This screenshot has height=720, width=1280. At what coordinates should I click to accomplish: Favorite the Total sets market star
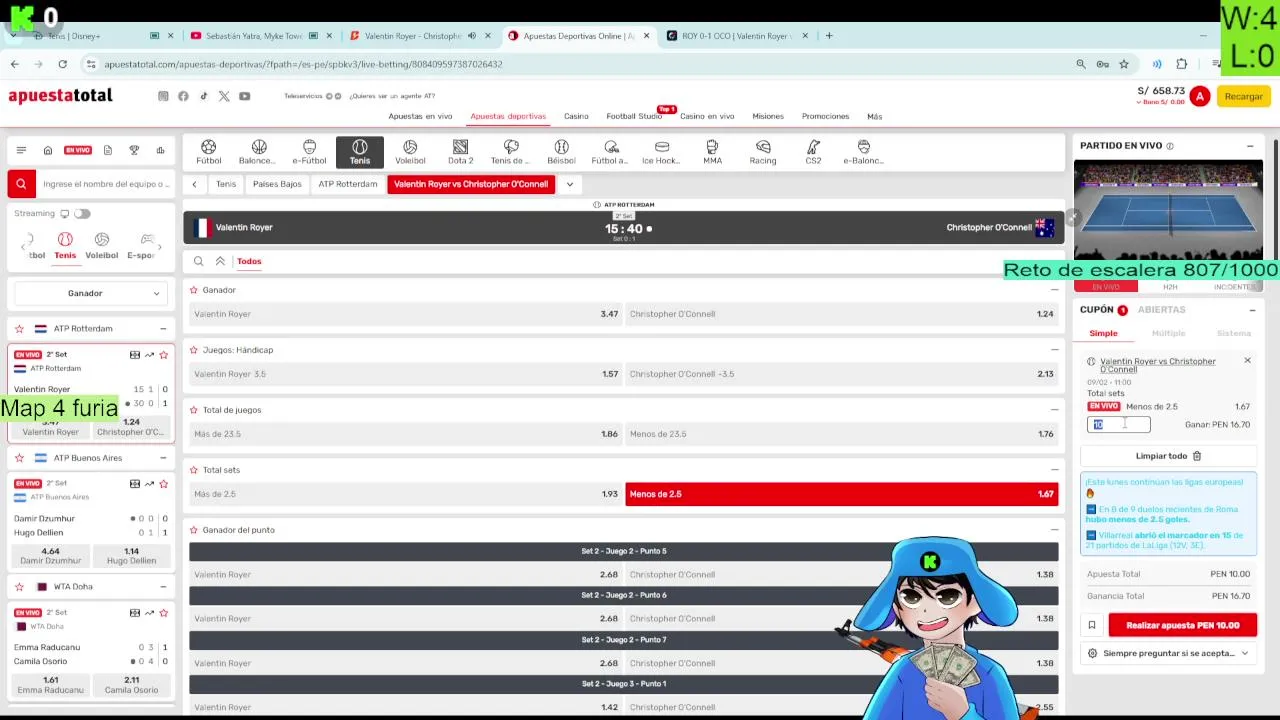194,470
